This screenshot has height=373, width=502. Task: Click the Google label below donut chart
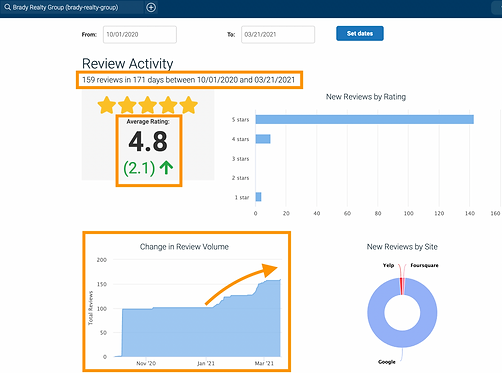point(387,362)
